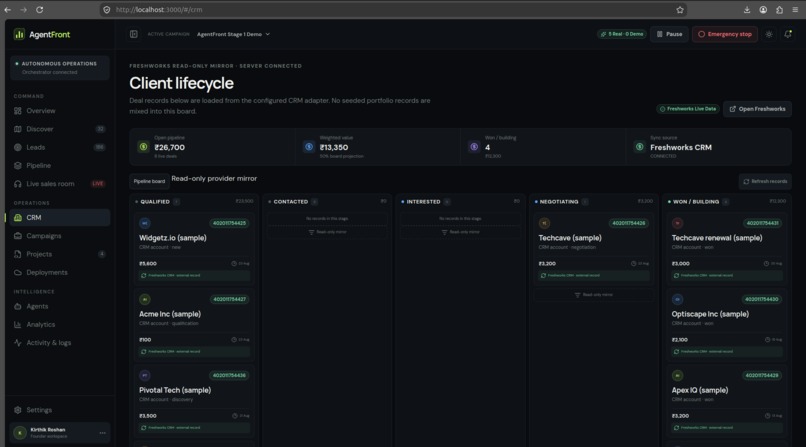
Task: Open Freshworks in external link
Action: [x=757, y=109]
